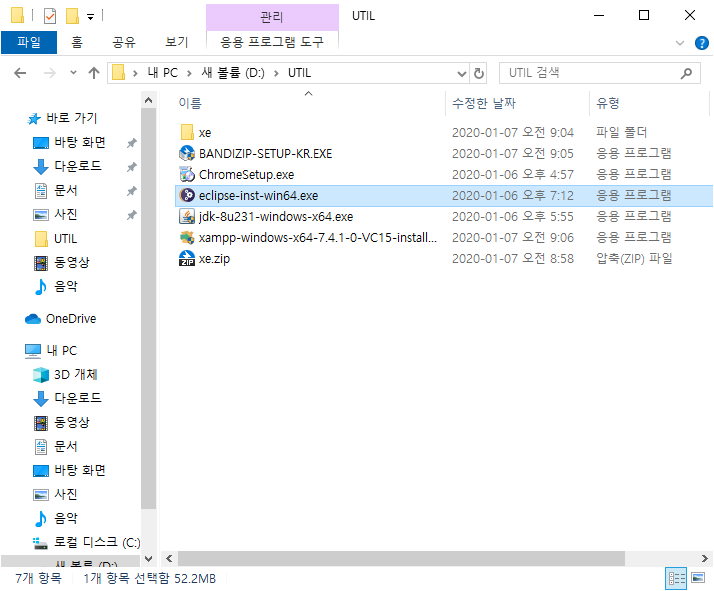Switch to details view layout icon

click(676, 578)
